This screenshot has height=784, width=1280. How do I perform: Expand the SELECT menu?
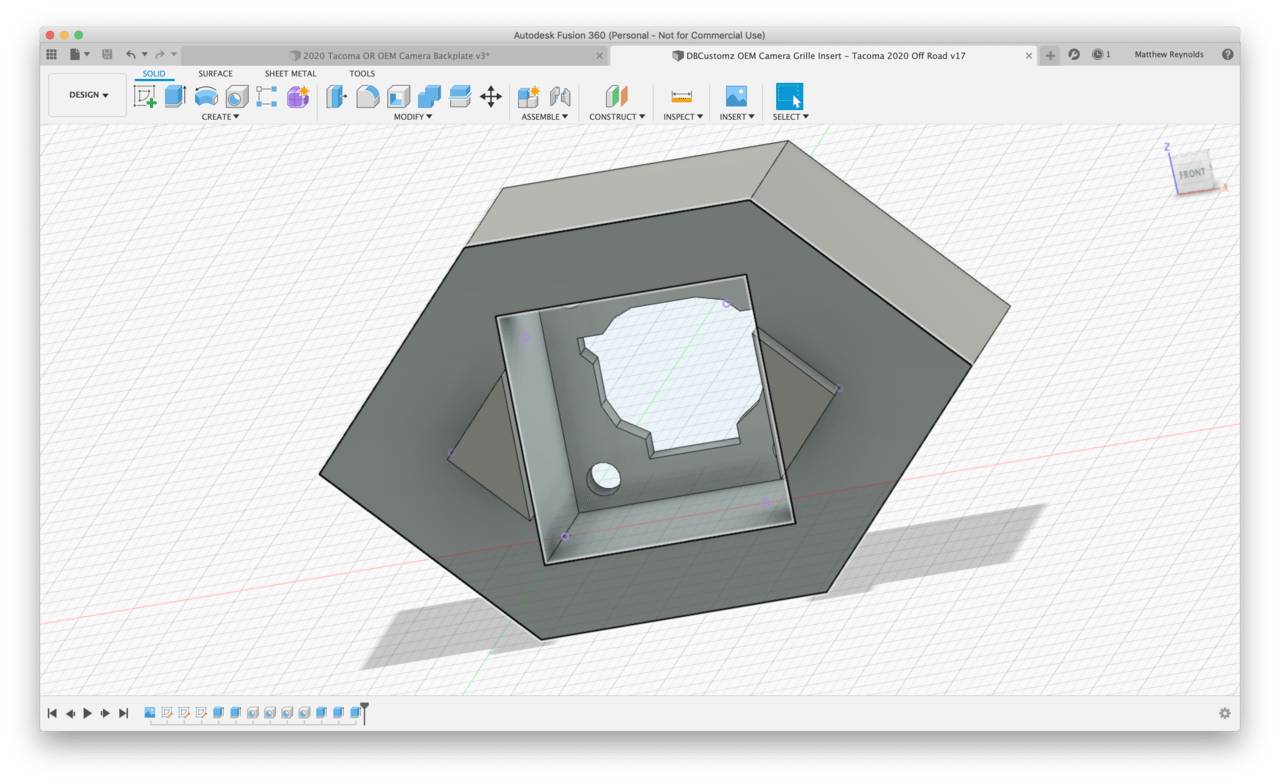point(790,117)
